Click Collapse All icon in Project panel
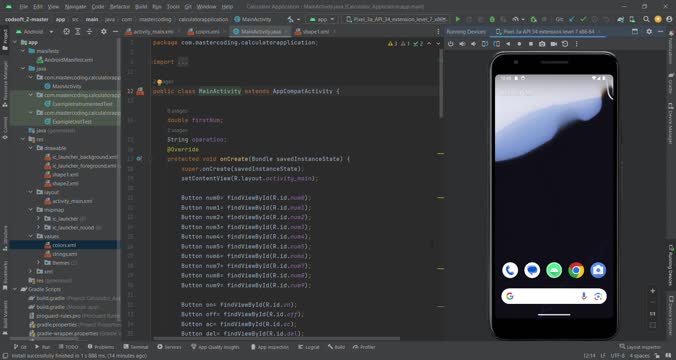 tap(89, 31)
